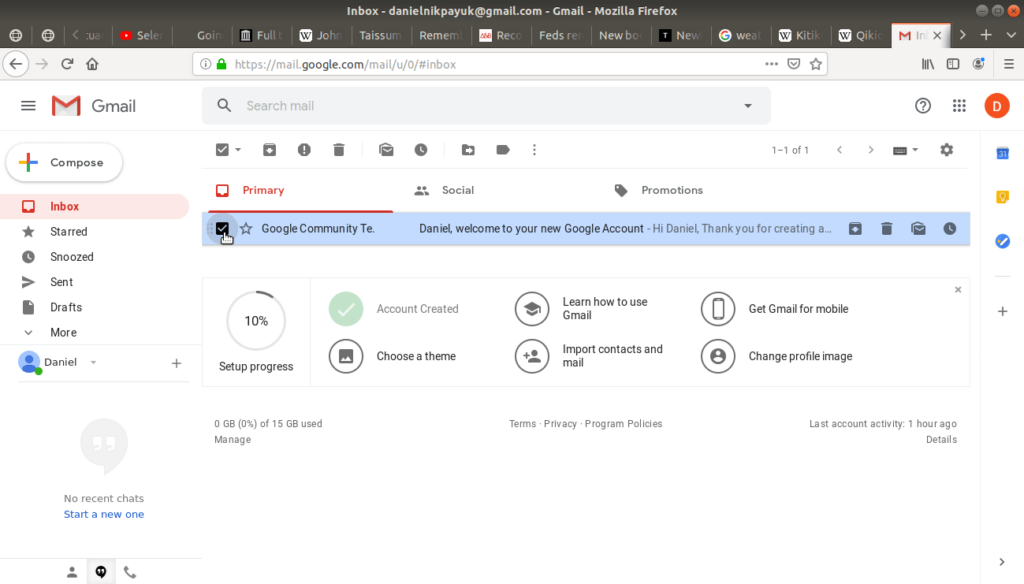Open Google Tasks side panel icon
This screenshot has width=1024, height=584.
1002,241
